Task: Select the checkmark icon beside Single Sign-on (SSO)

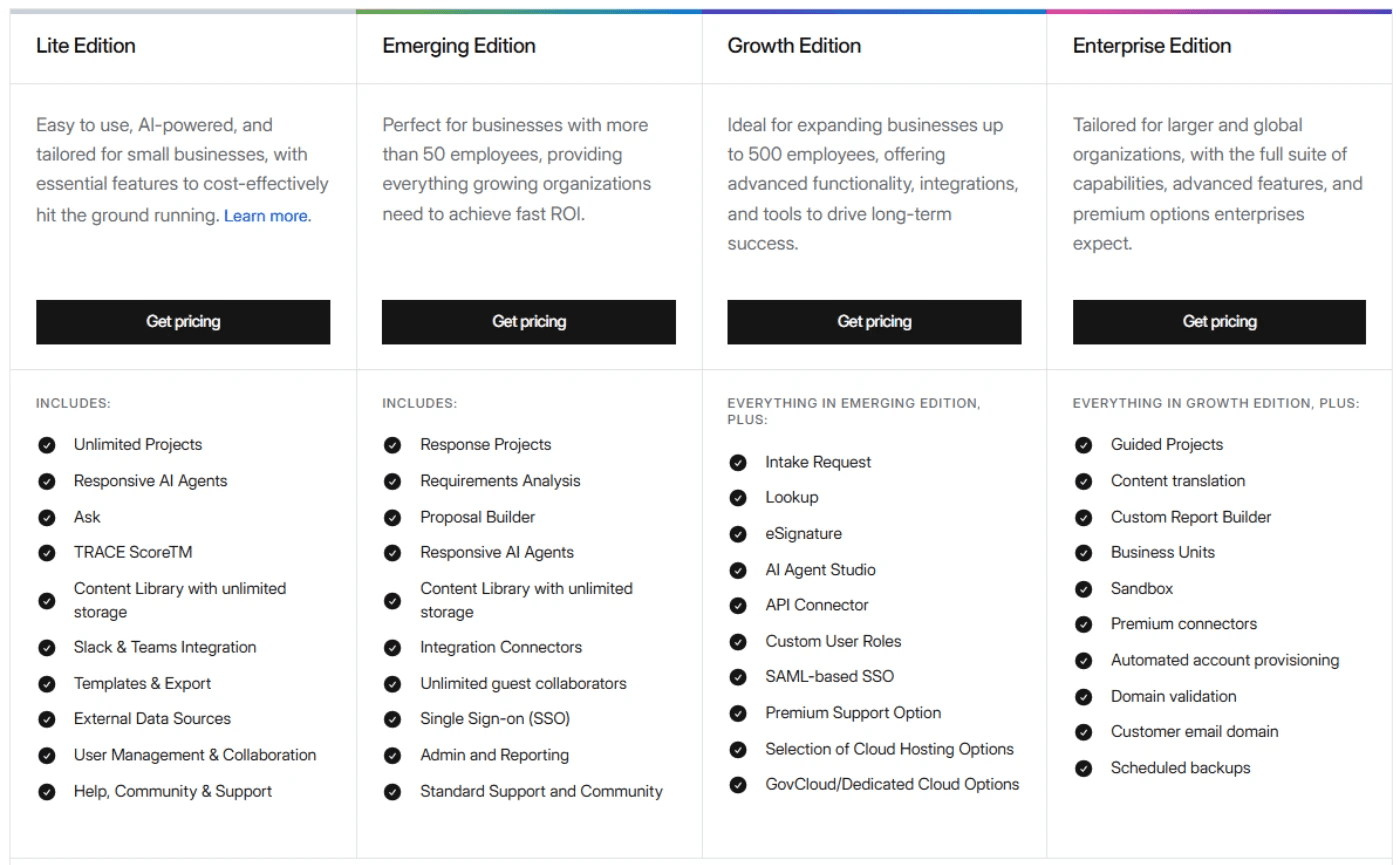Action: [x=392, y=718]
